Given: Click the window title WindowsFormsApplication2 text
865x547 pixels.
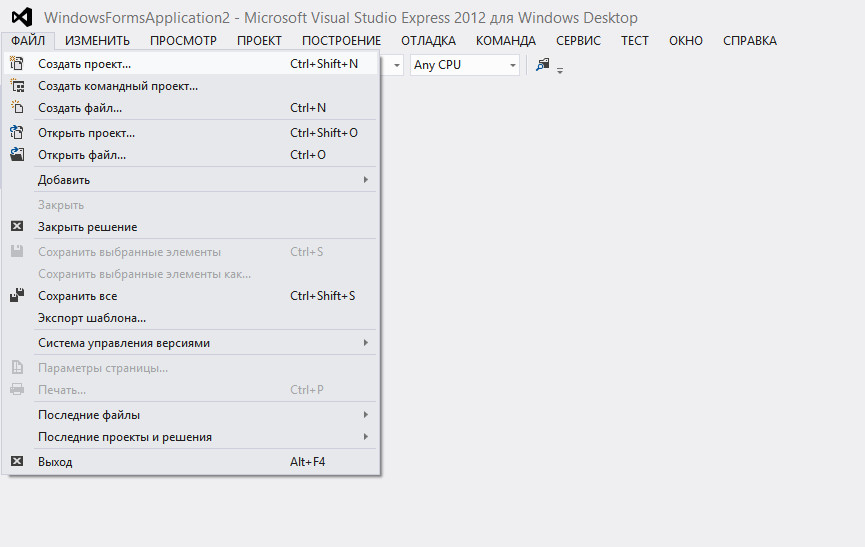Looking at the screenshot, I should [x=137, y=18].
